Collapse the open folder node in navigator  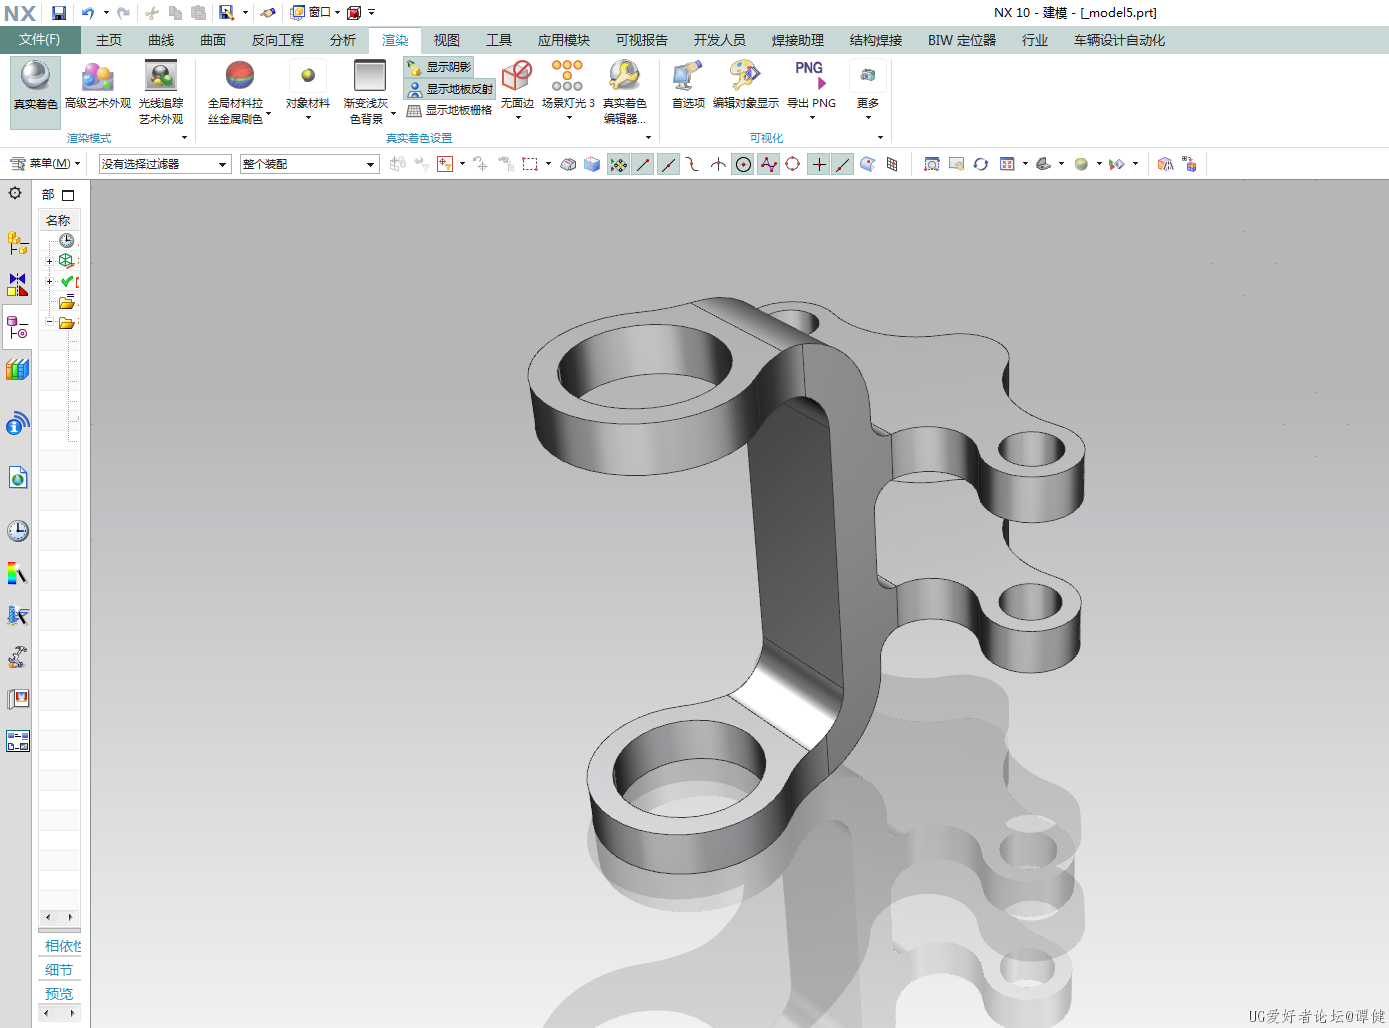pyautogui.click(x=49, y=322)
